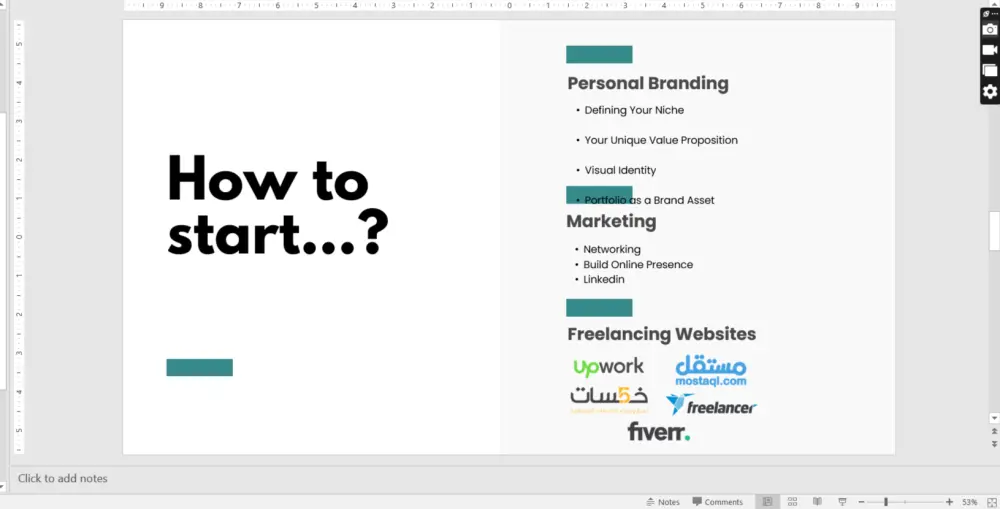Switch to Slide Sorter view
The height and width of the screenshot is (509, 1000).
pyautogui.click(x=792, y=502)
